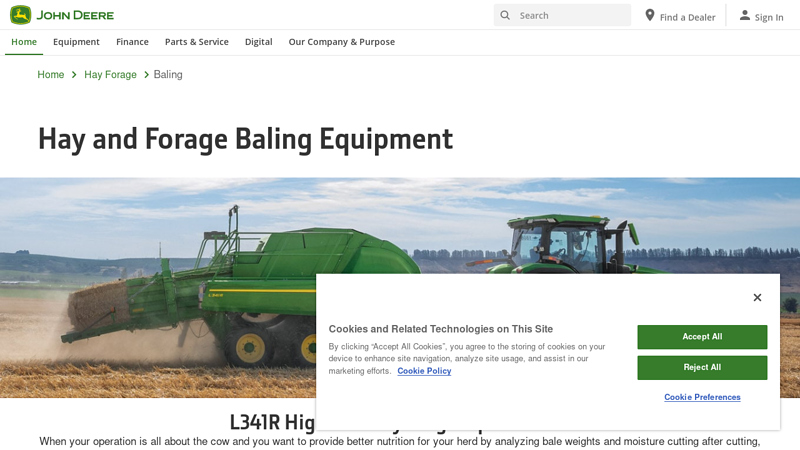Reject all cookies
Screen dimensions: 800x450
[702, 367]
